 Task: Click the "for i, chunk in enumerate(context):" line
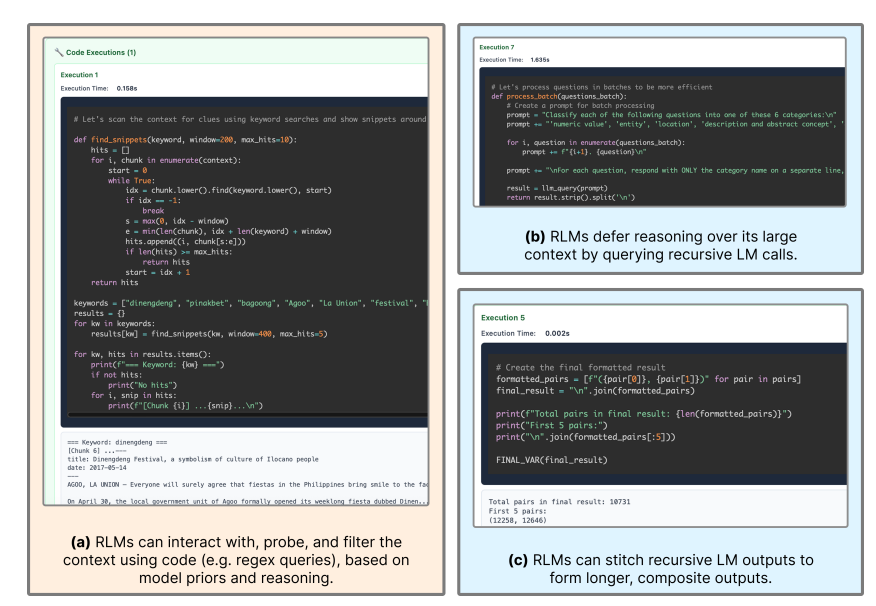(x=166, y=160)
